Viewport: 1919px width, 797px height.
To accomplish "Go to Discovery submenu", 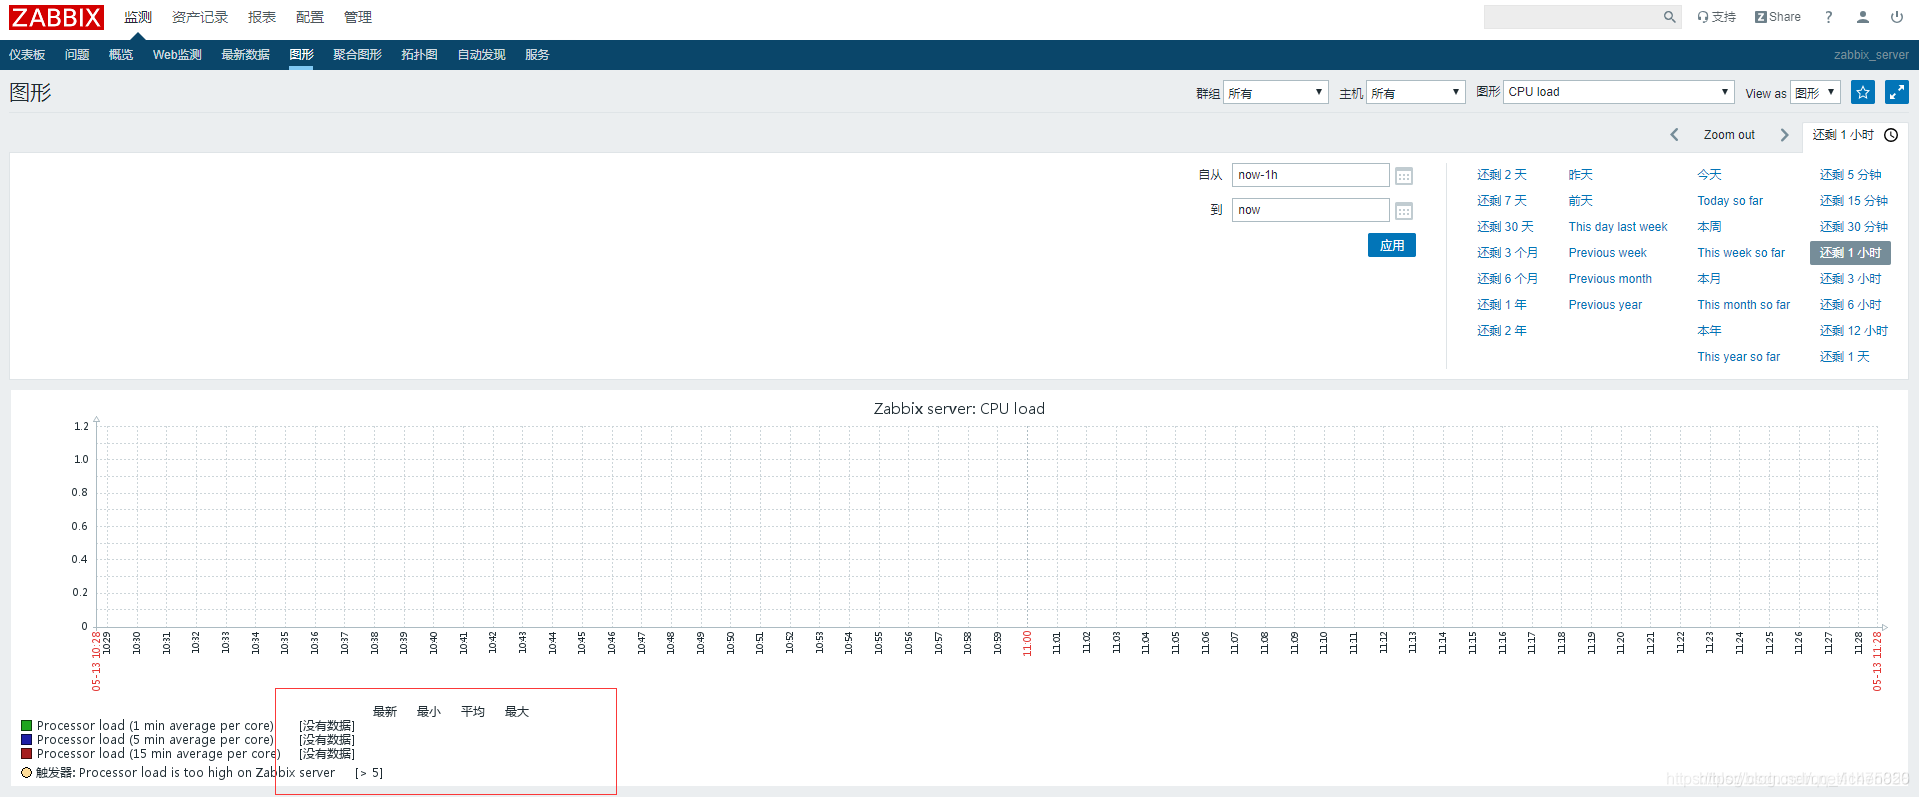I will point(482,55).
